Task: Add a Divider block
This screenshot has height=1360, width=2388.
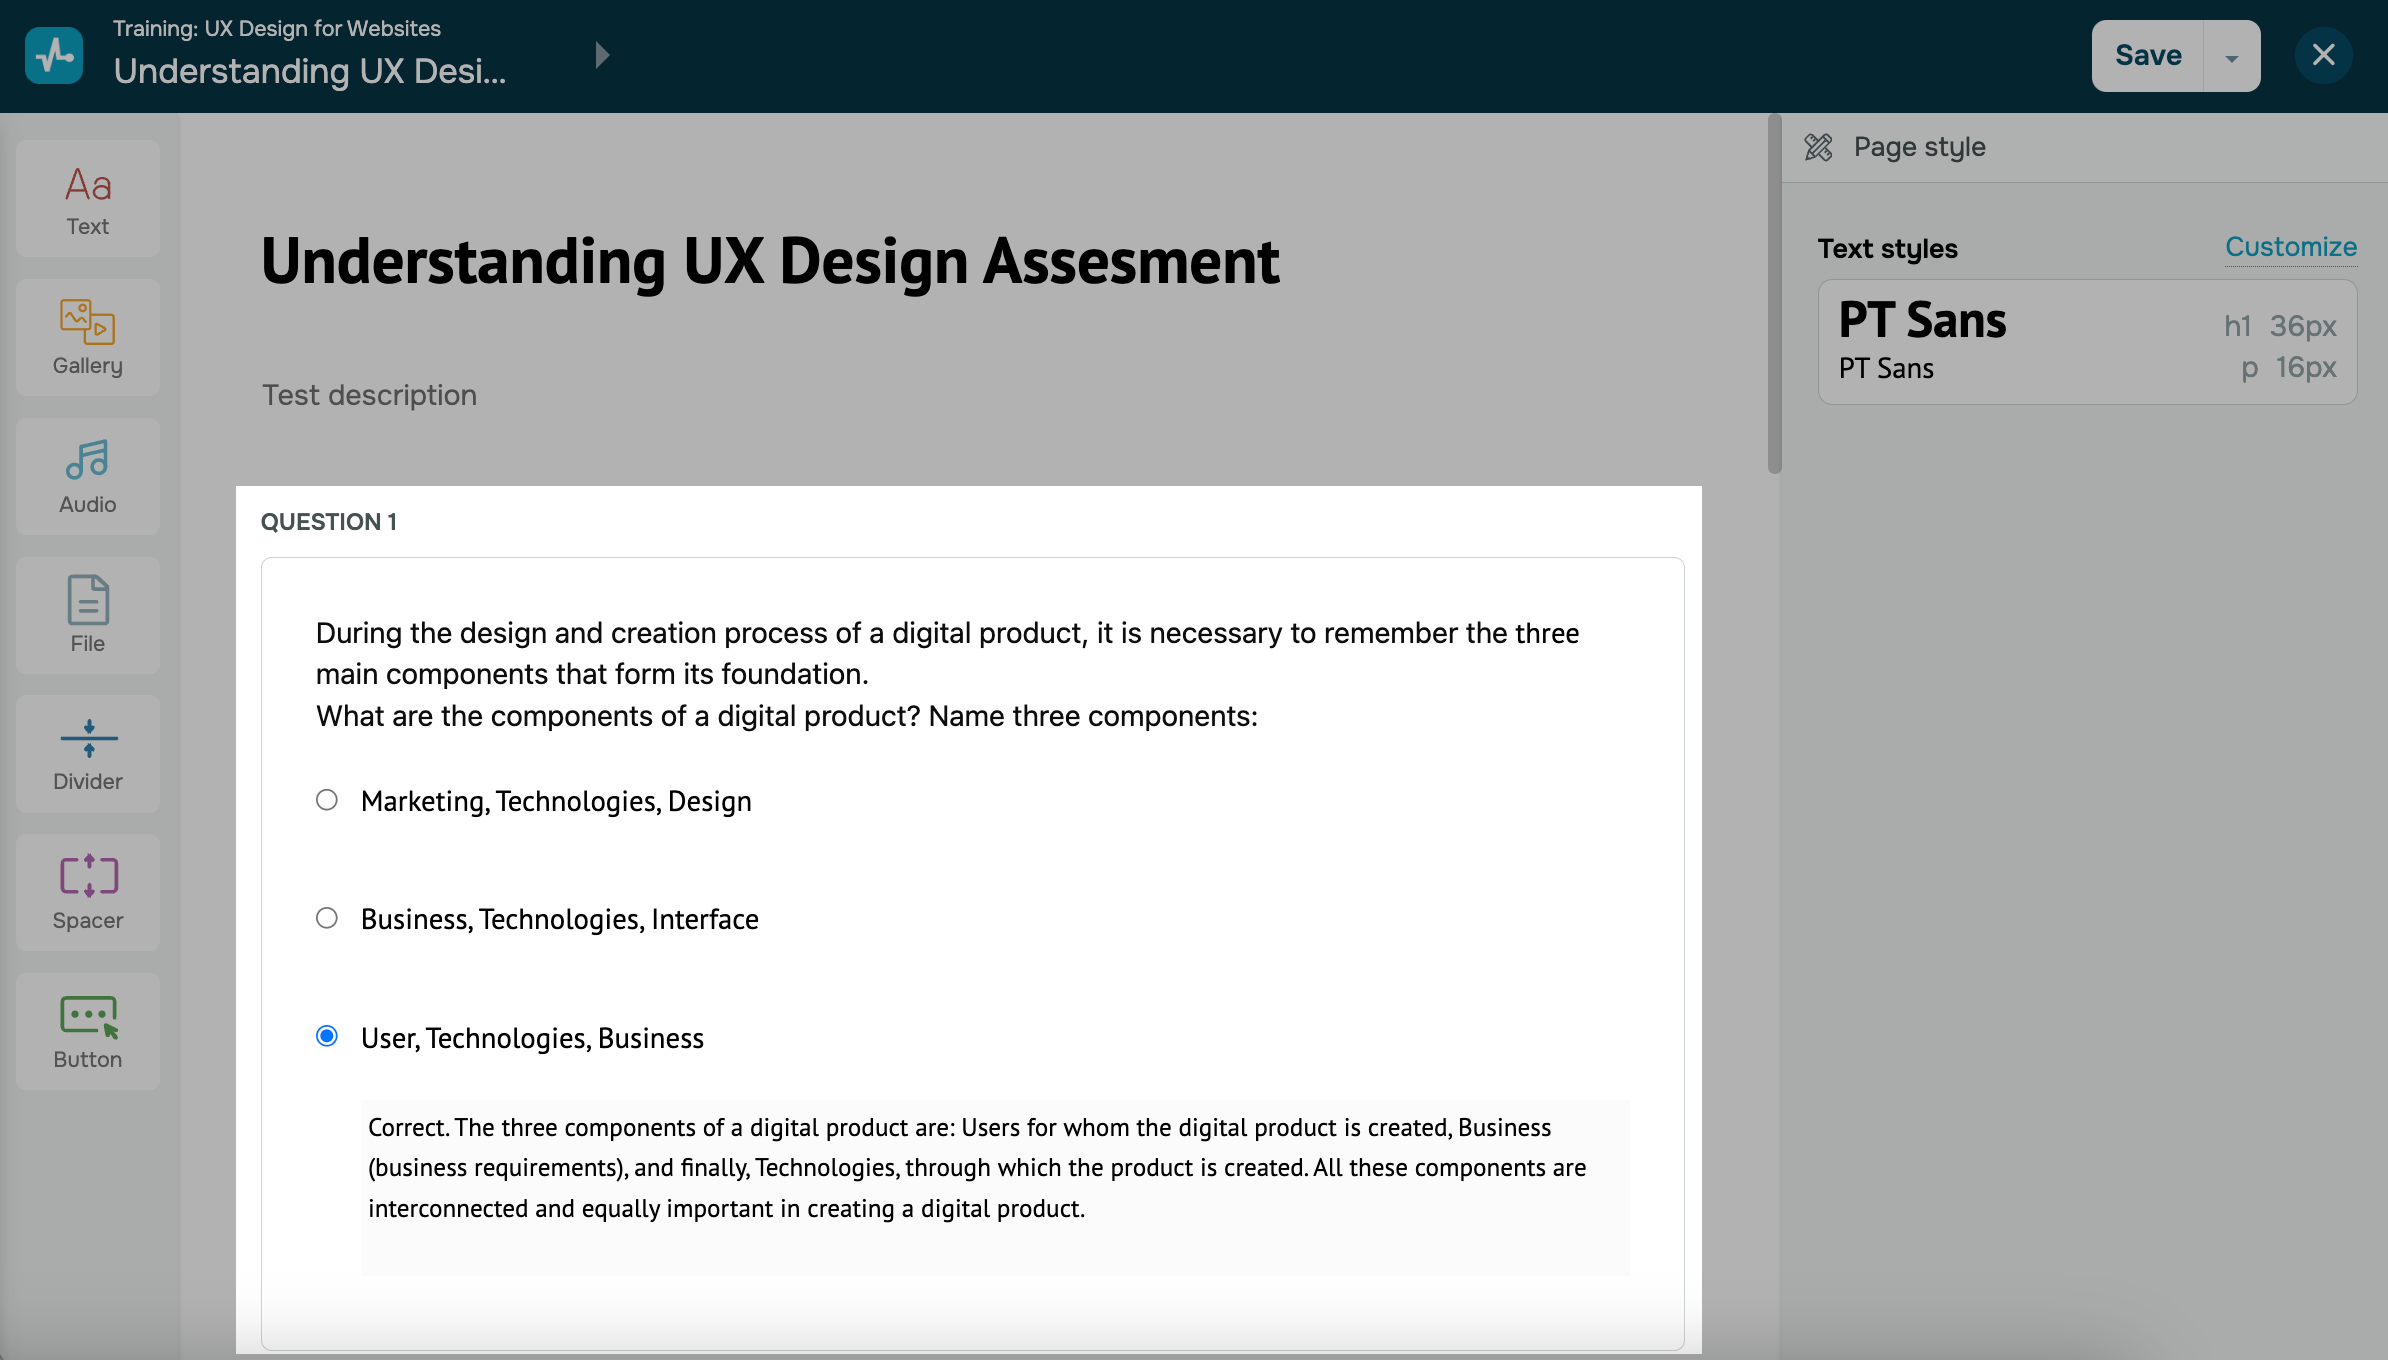Action: pos(88,754)
